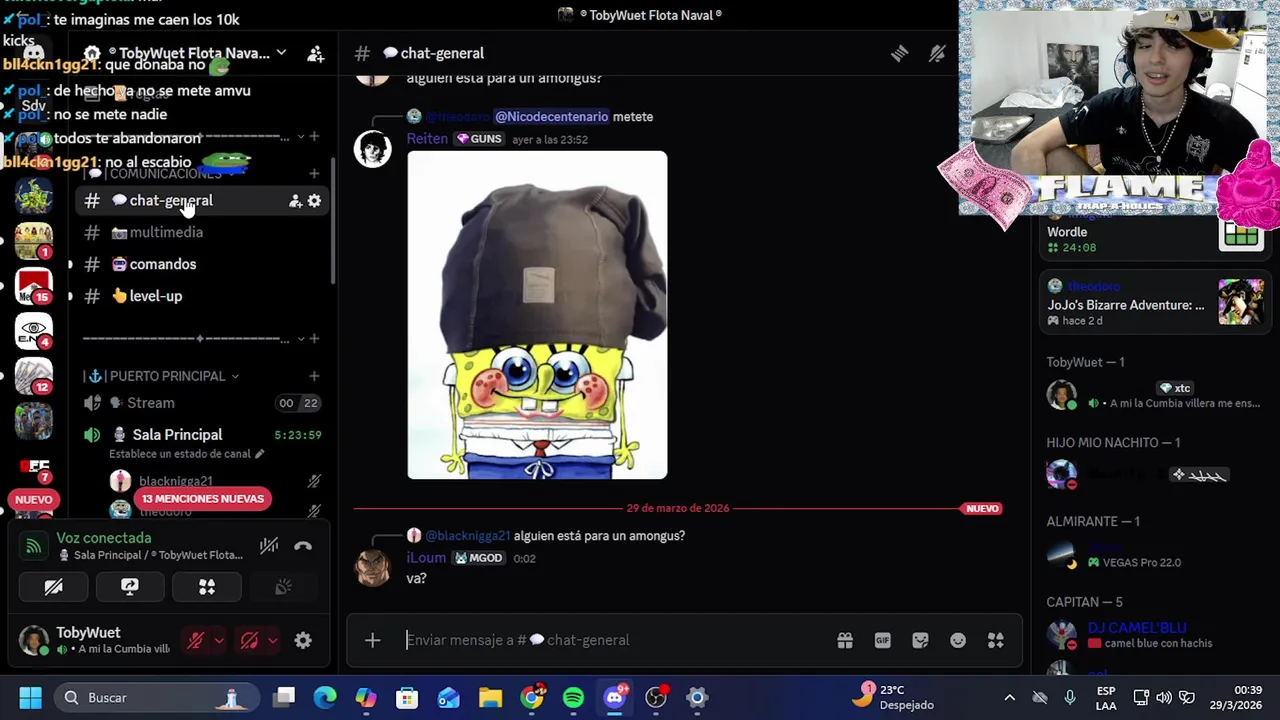Click 'Voz conectada' status text

[103, 538]
